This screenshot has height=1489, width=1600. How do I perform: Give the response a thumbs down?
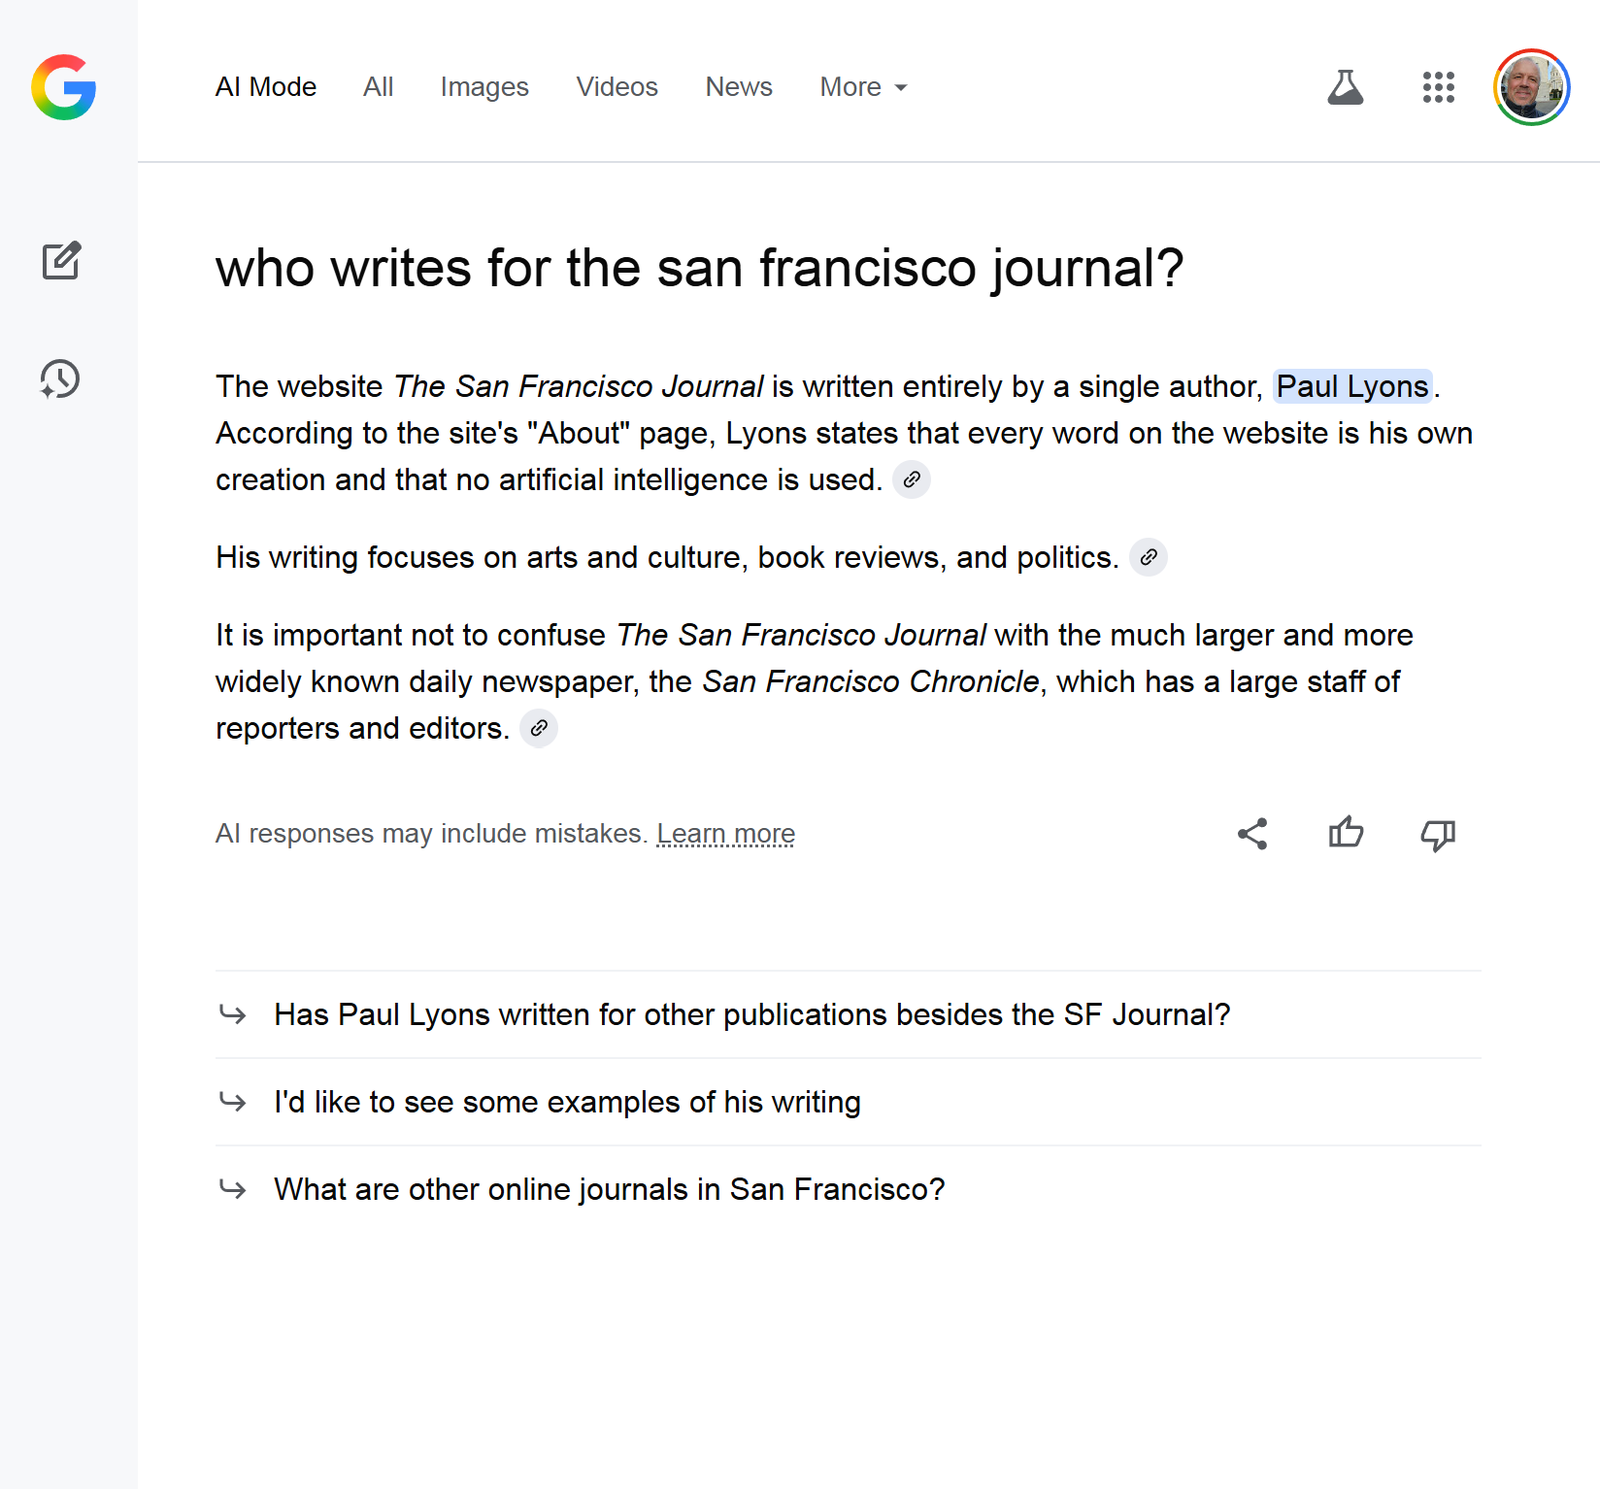point(1438,834)
